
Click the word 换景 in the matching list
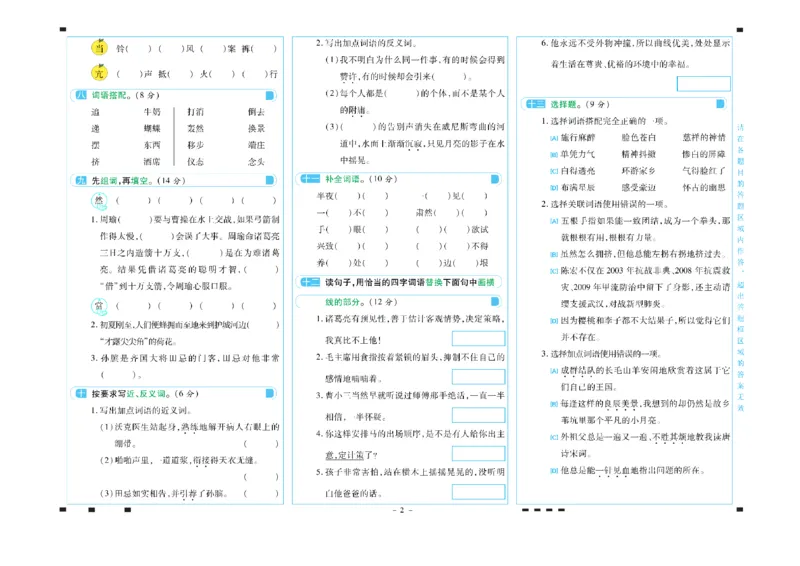[257, 129]
